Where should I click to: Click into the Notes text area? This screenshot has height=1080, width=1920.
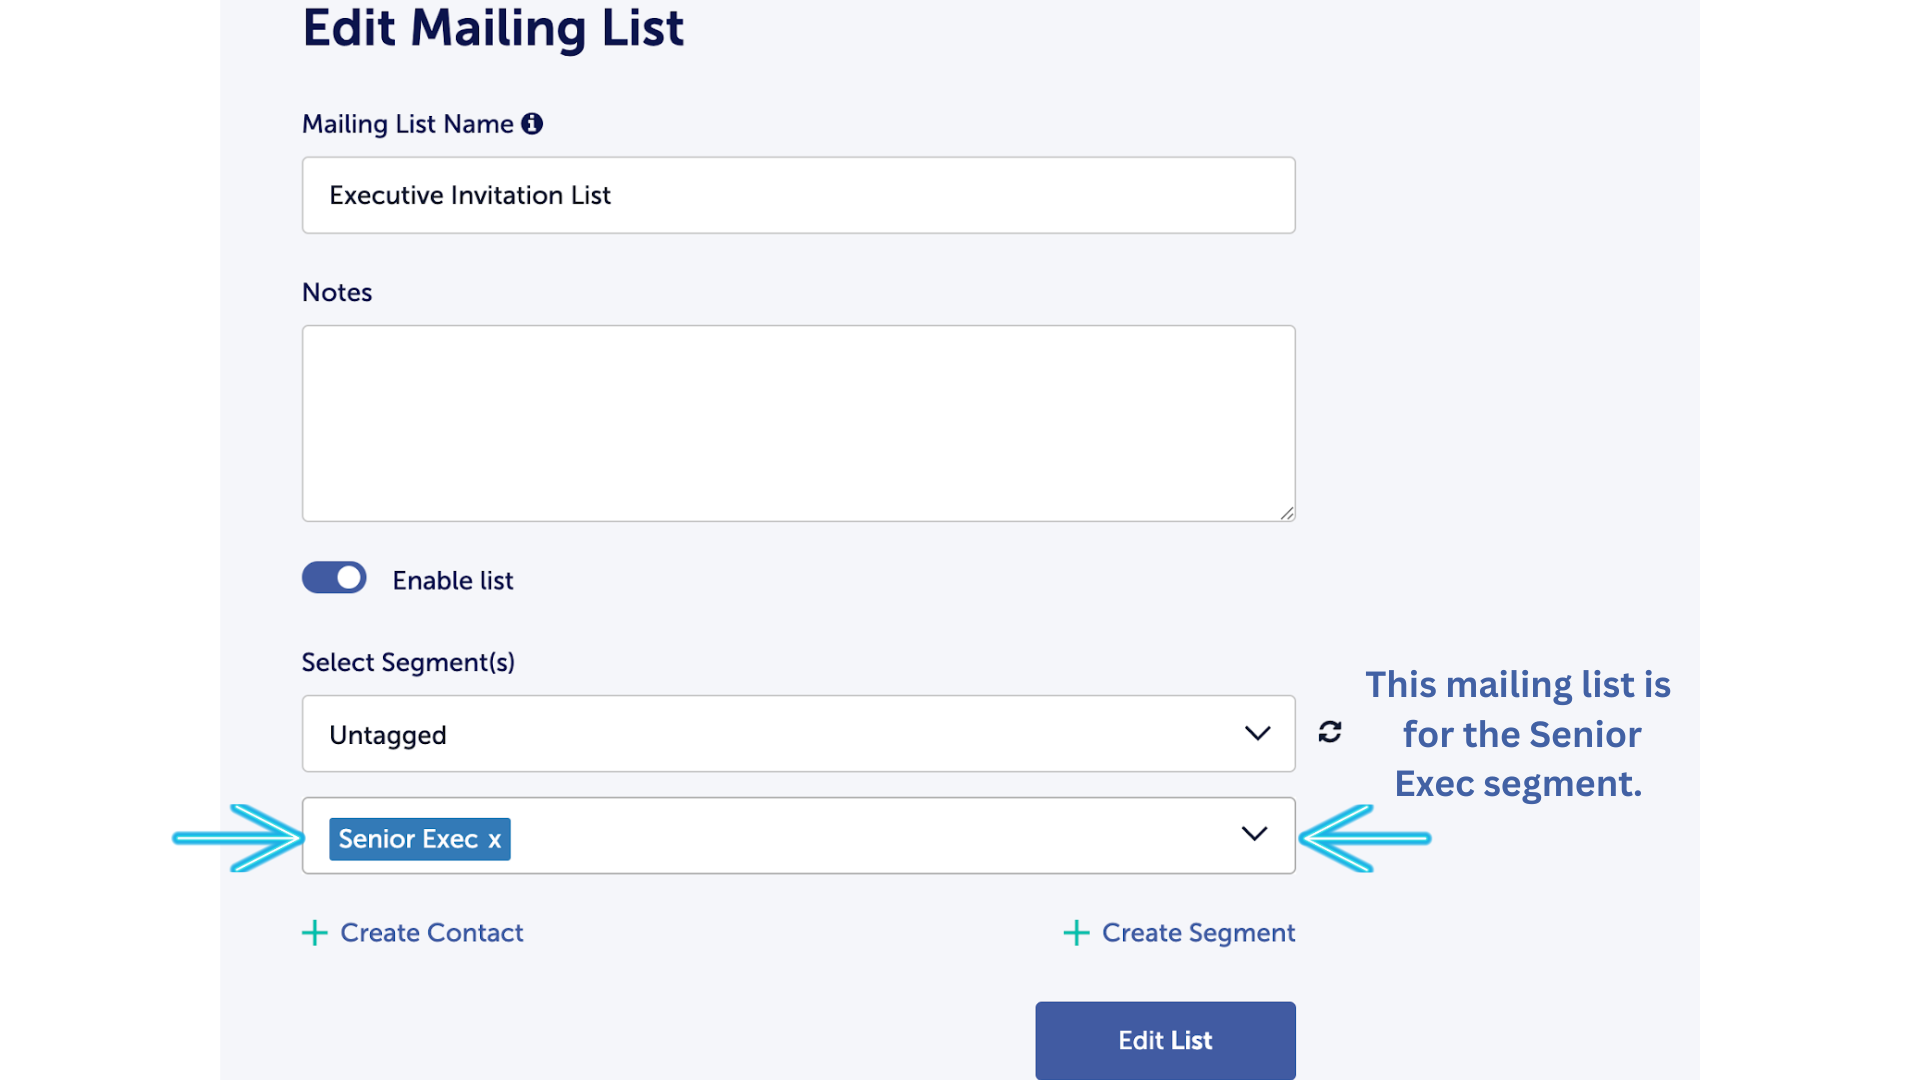(x=798, y=423)
